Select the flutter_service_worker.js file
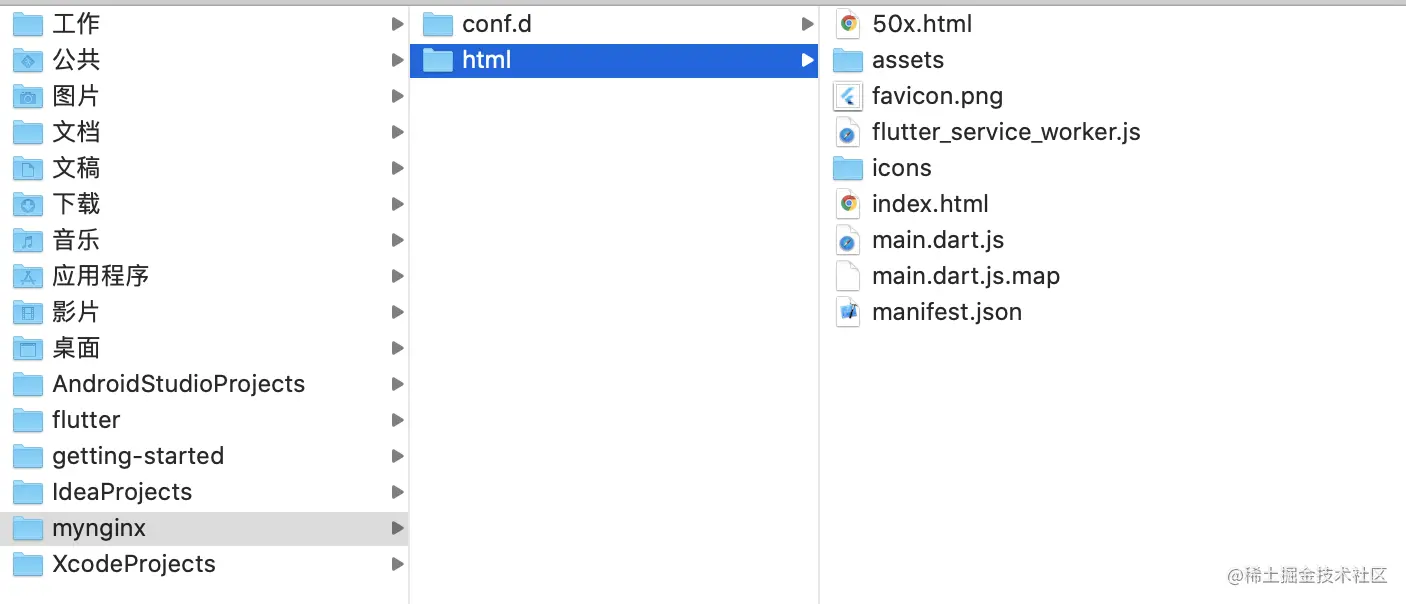Viewport: 1406px width, 604px height. coord(1006,131)
